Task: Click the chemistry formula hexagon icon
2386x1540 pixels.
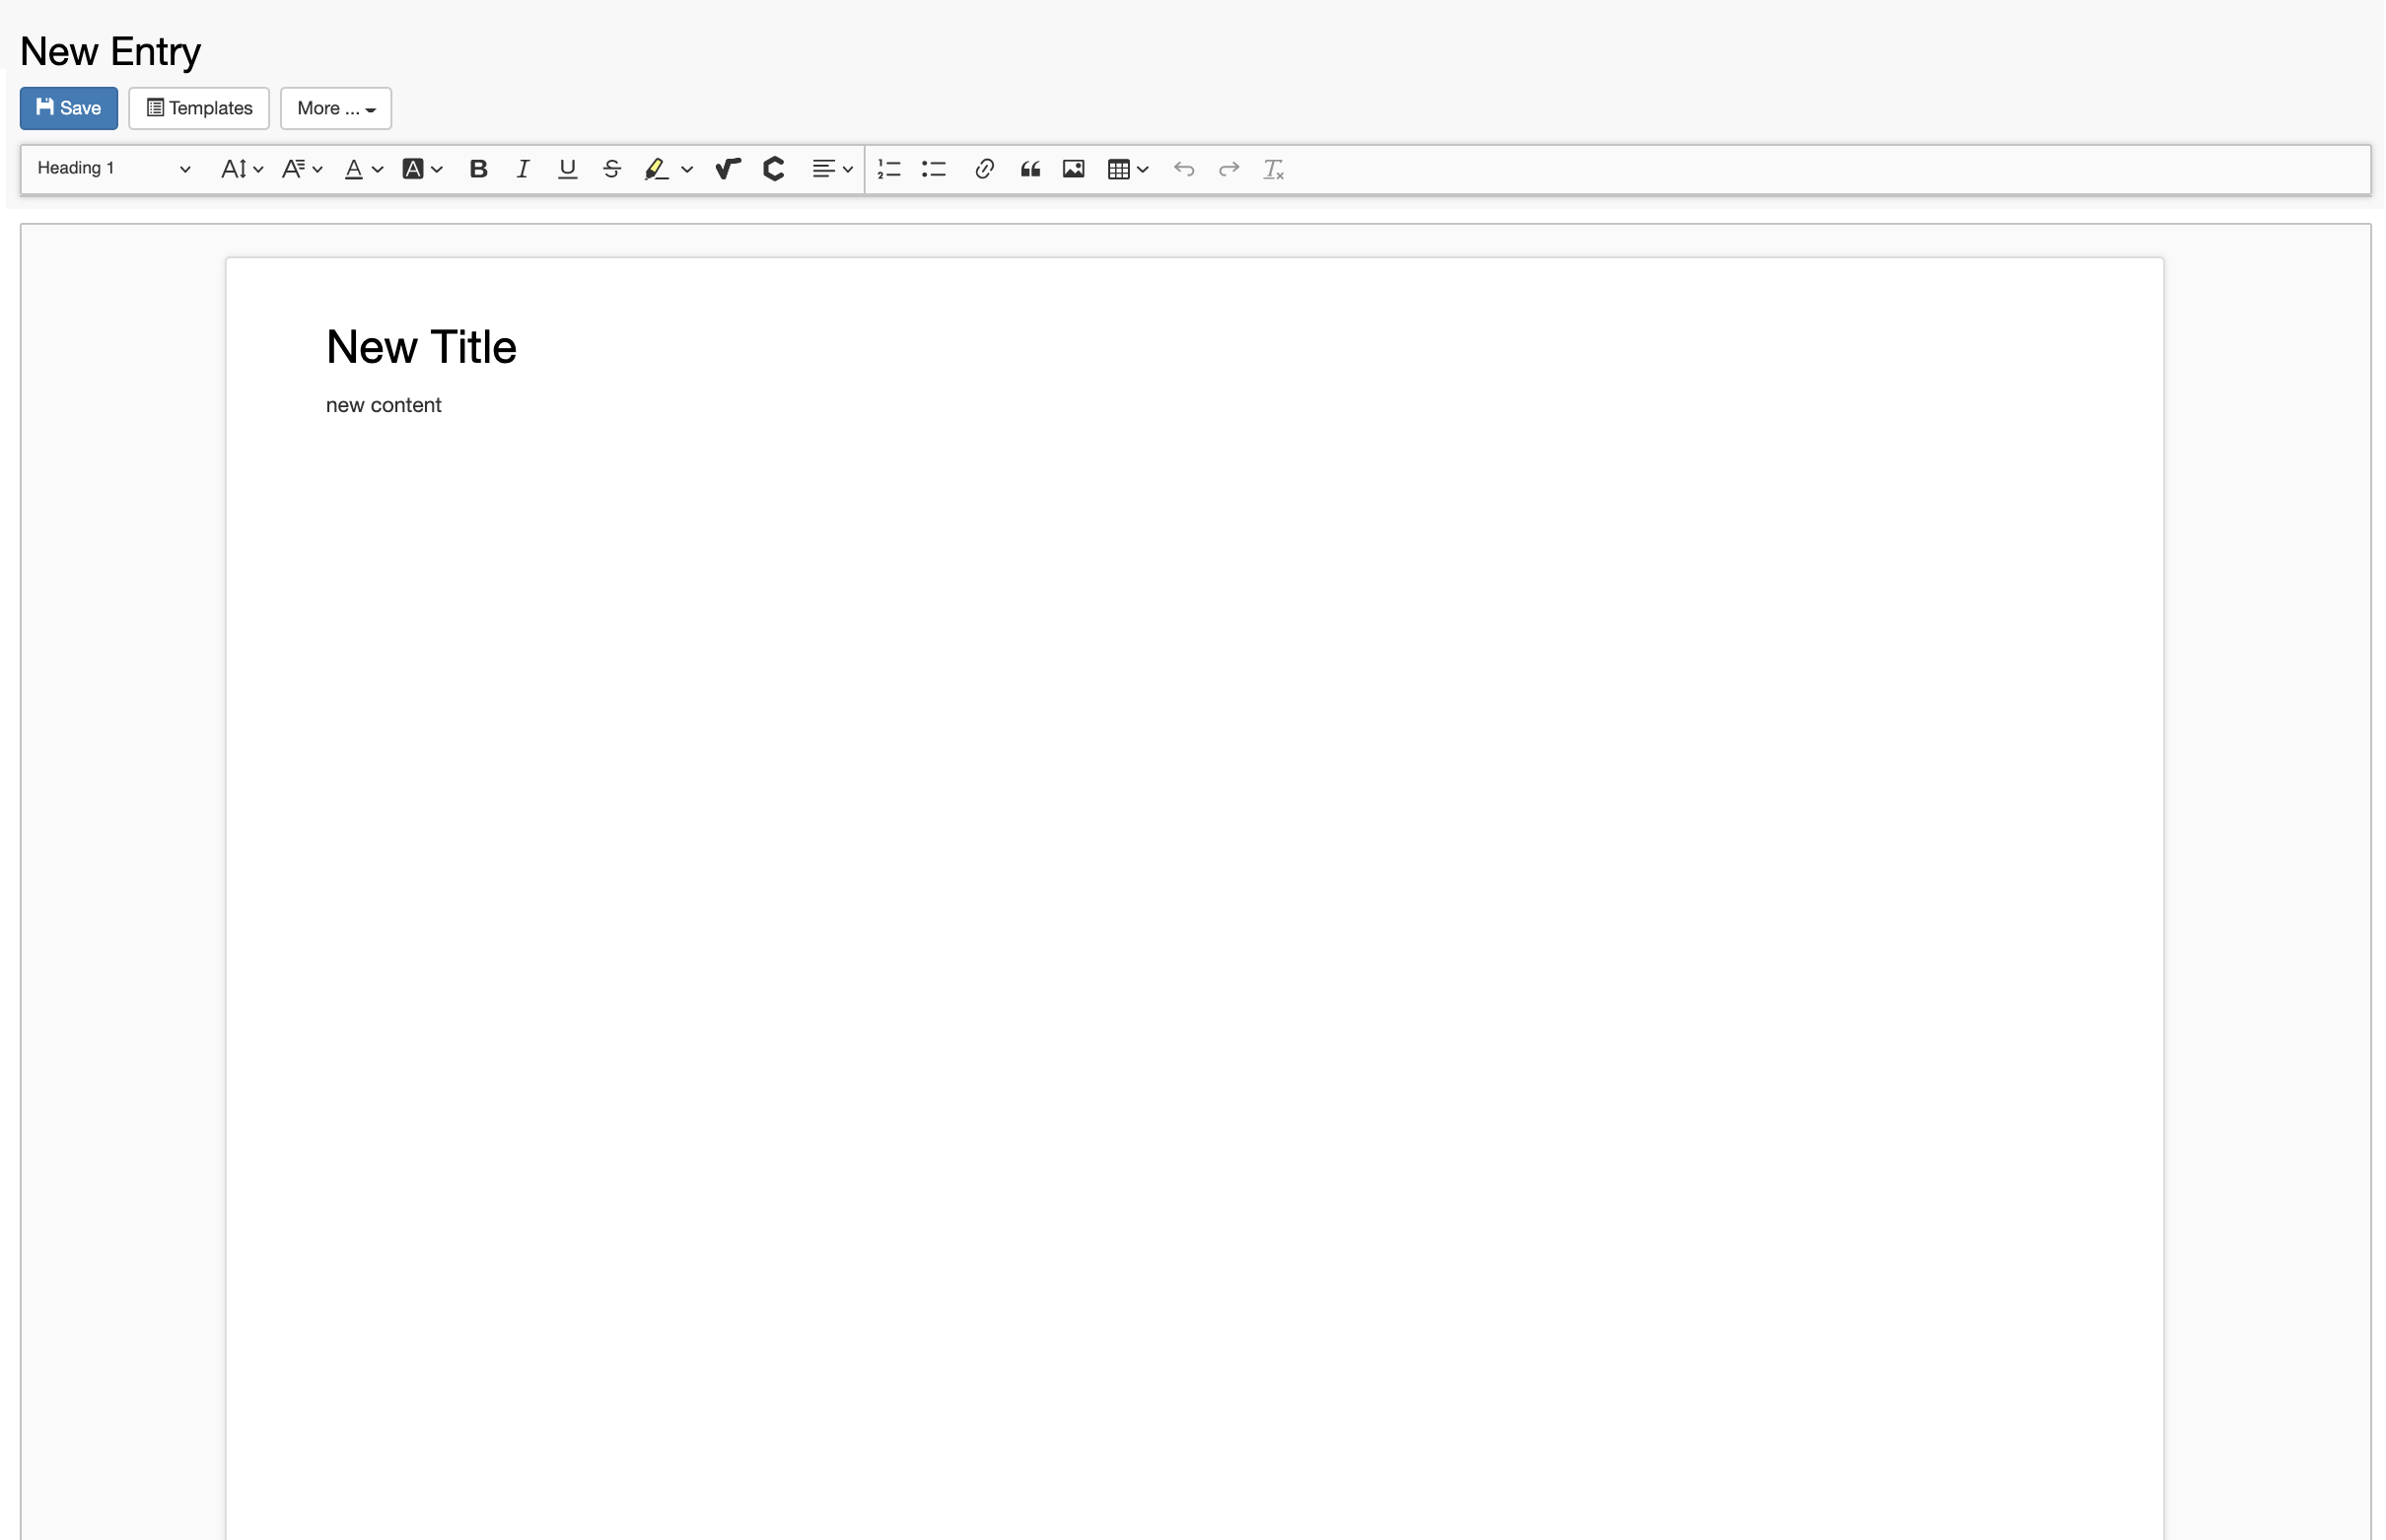Action: (774, 169)
